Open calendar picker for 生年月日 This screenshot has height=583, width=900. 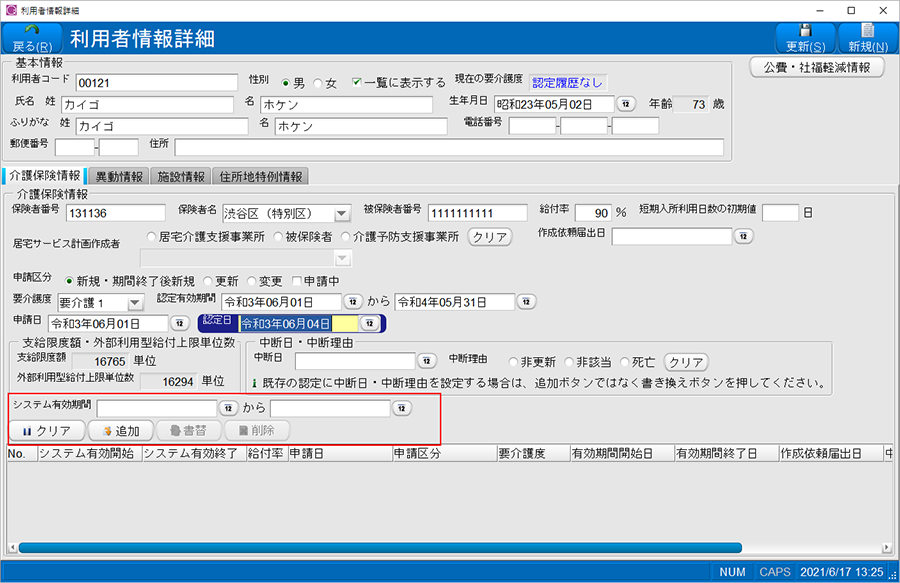click(x=626, y=103)
